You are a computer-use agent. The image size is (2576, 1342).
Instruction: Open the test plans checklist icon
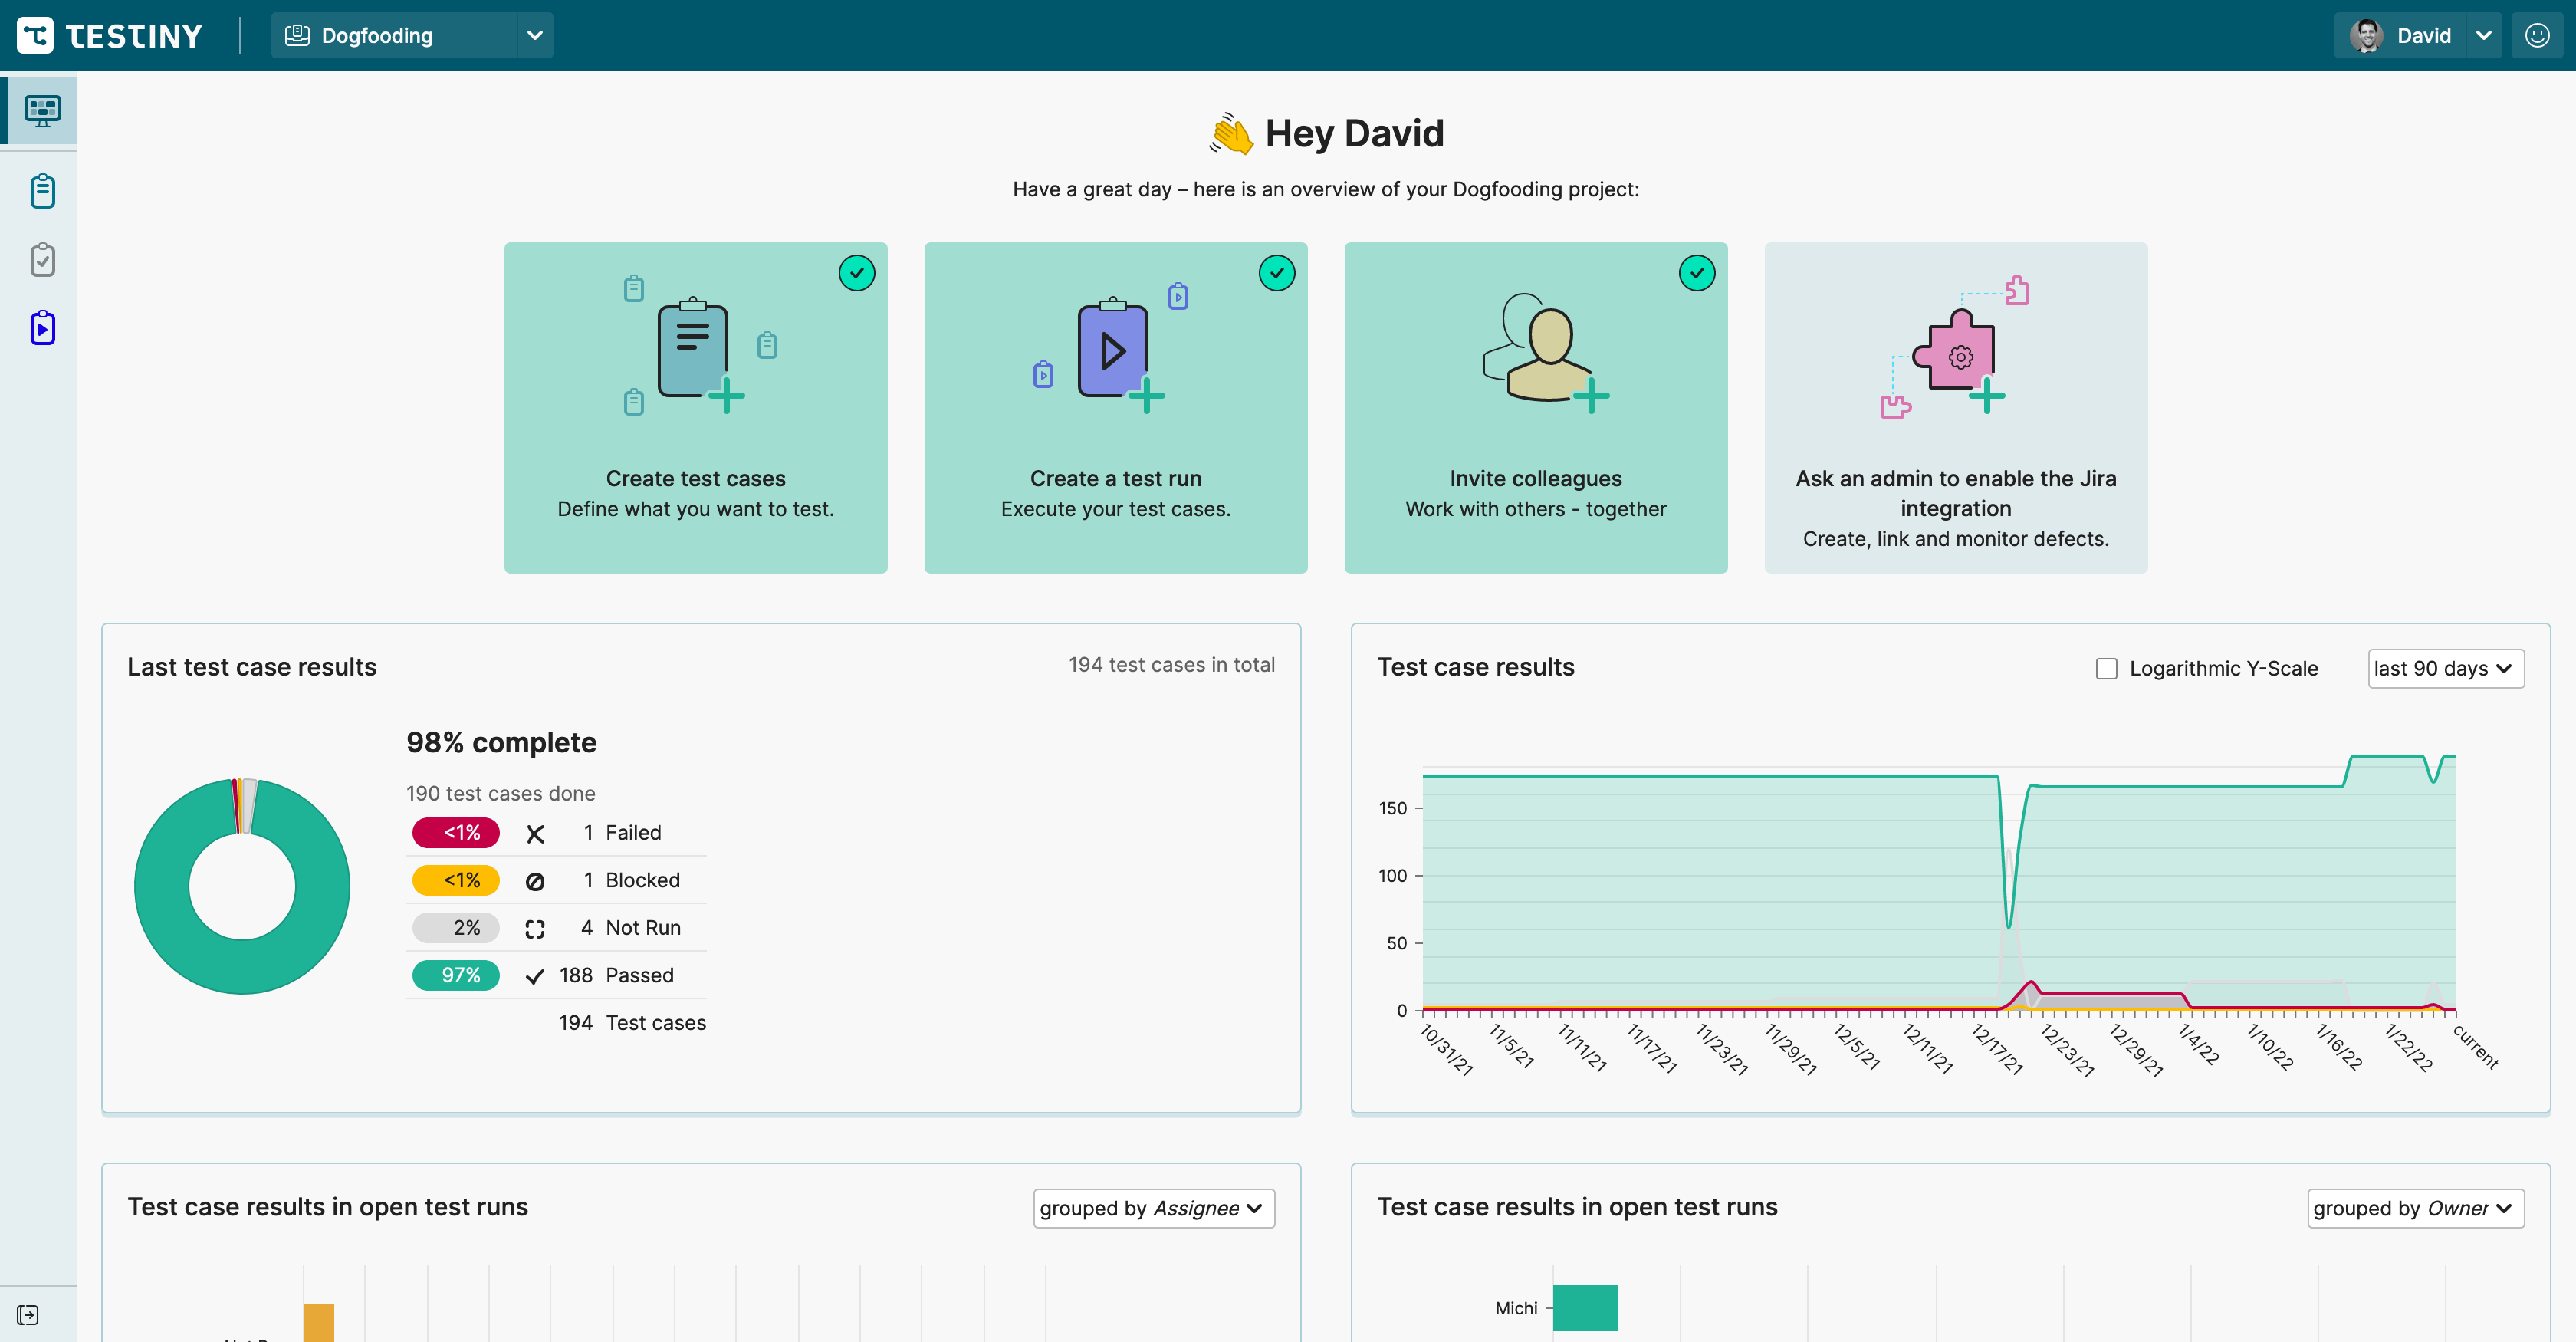42,260
